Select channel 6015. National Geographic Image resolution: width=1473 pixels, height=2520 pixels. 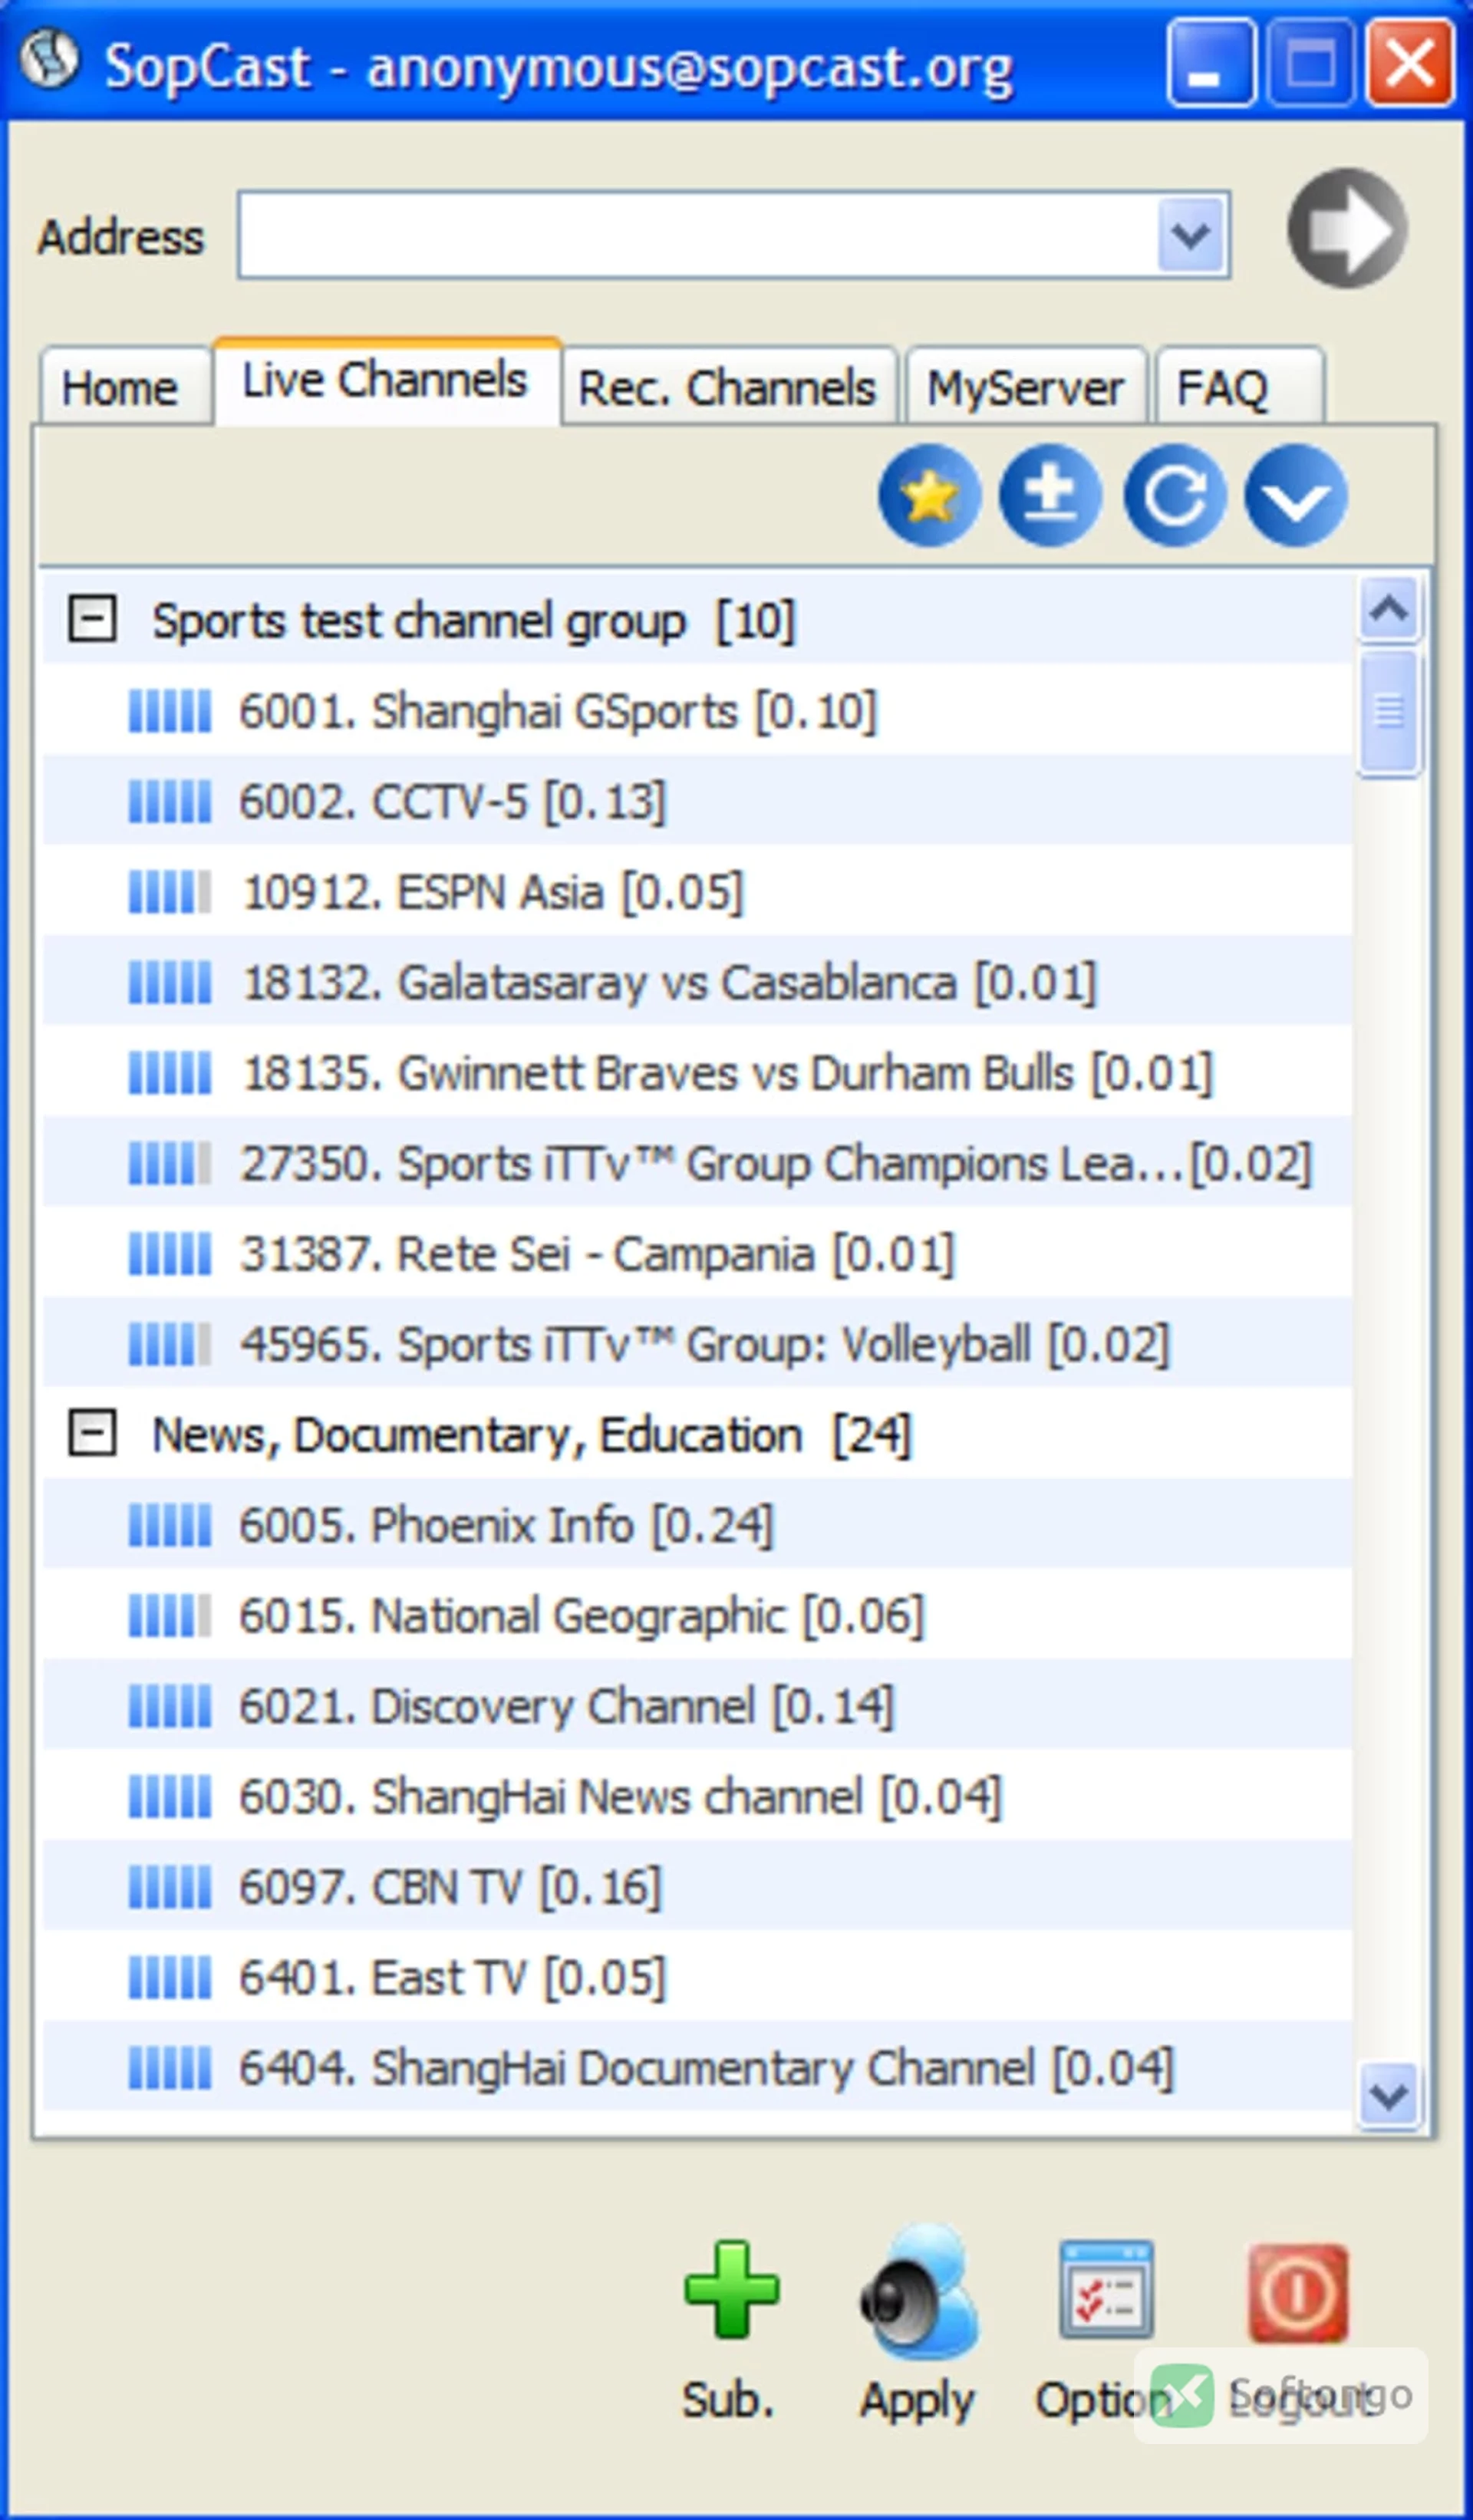(x=697, y=1615)
